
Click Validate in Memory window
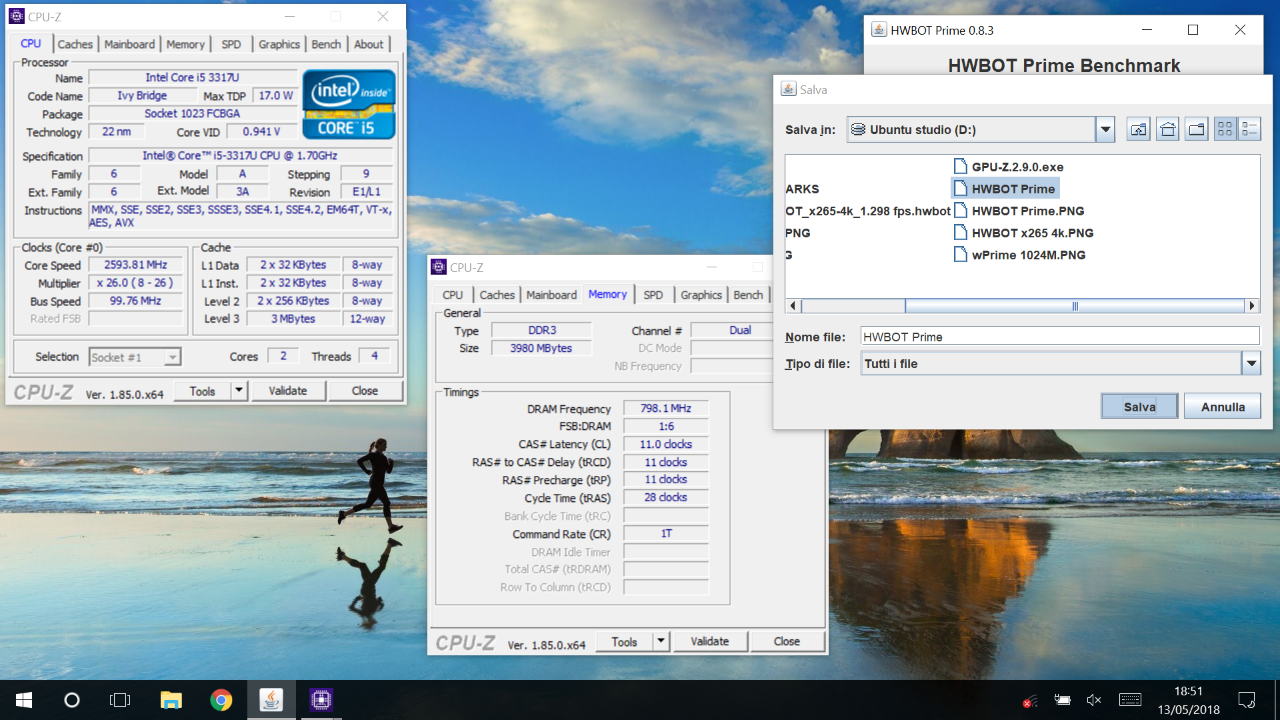[710, 642]
